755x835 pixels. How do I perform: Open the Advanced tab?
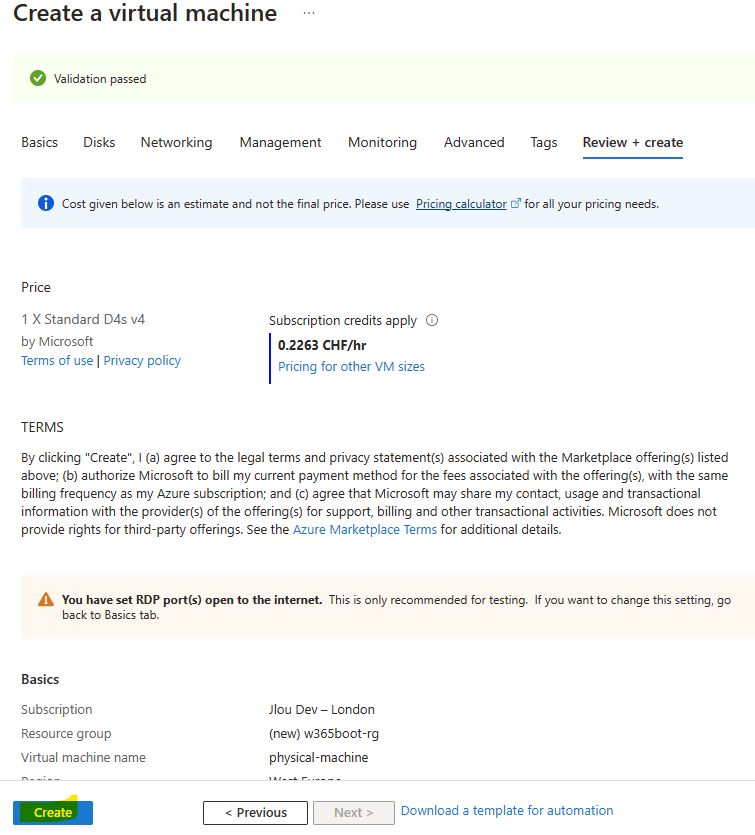[474, 142]
